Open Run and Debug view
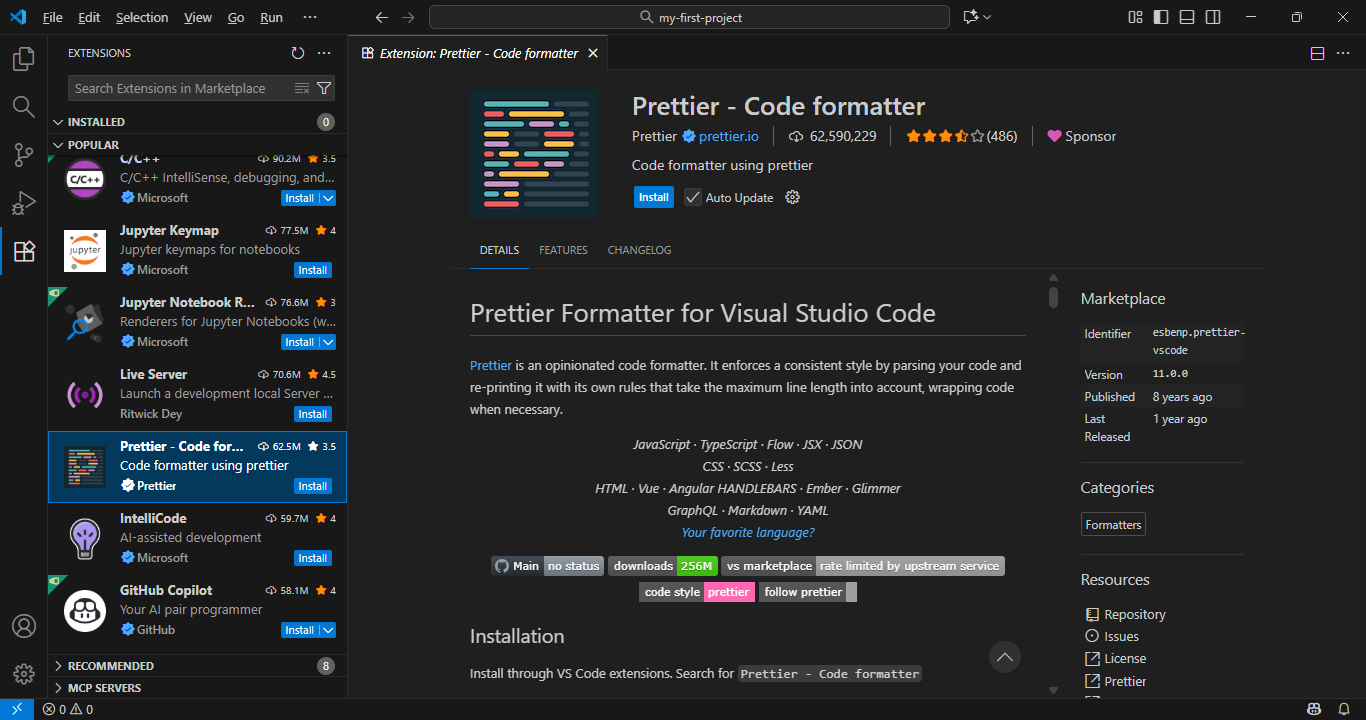 click(23, 203)
